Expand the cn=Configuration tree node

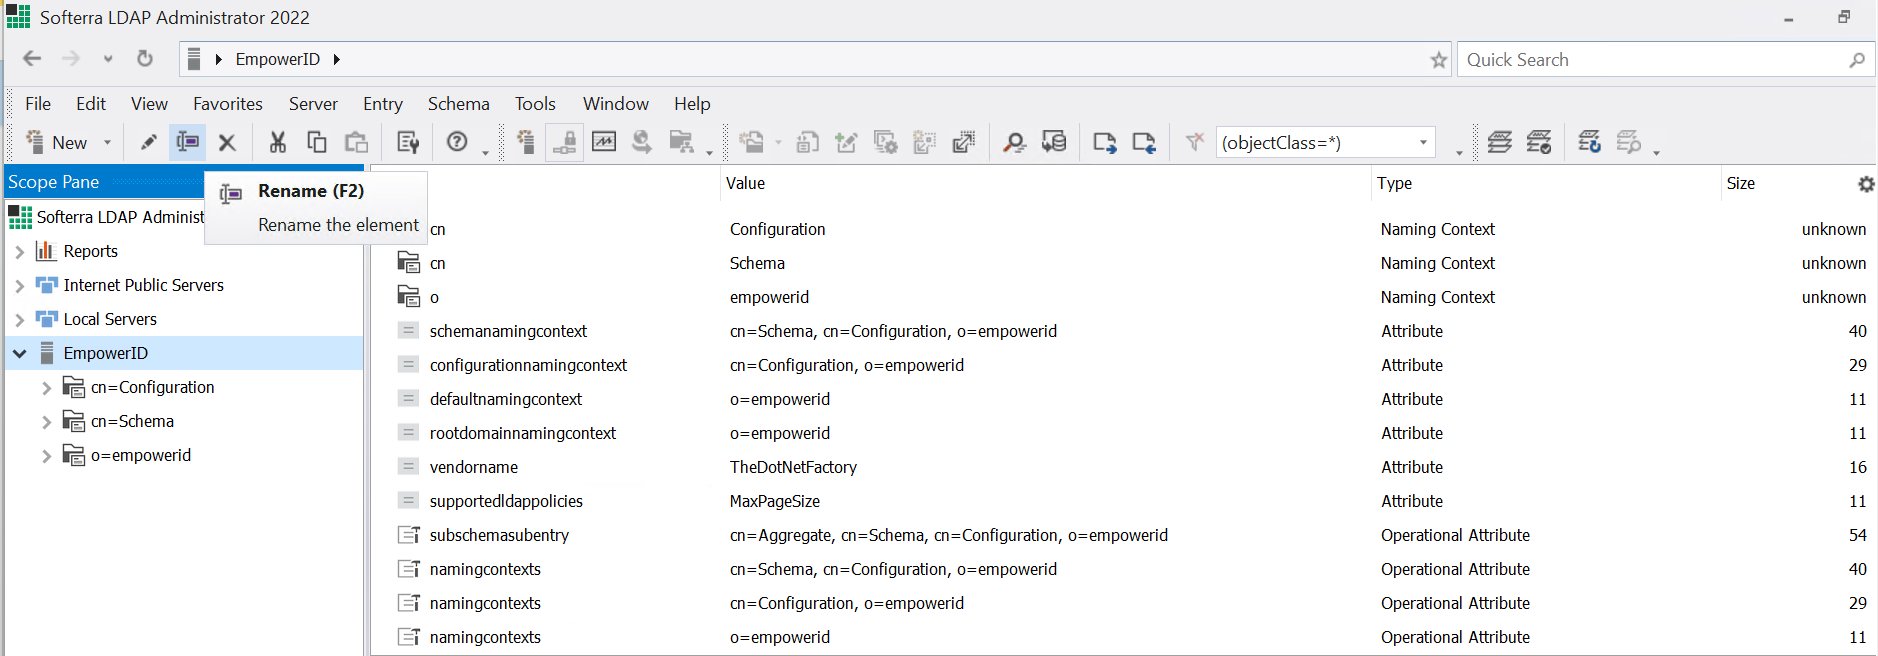click(46, 388)
